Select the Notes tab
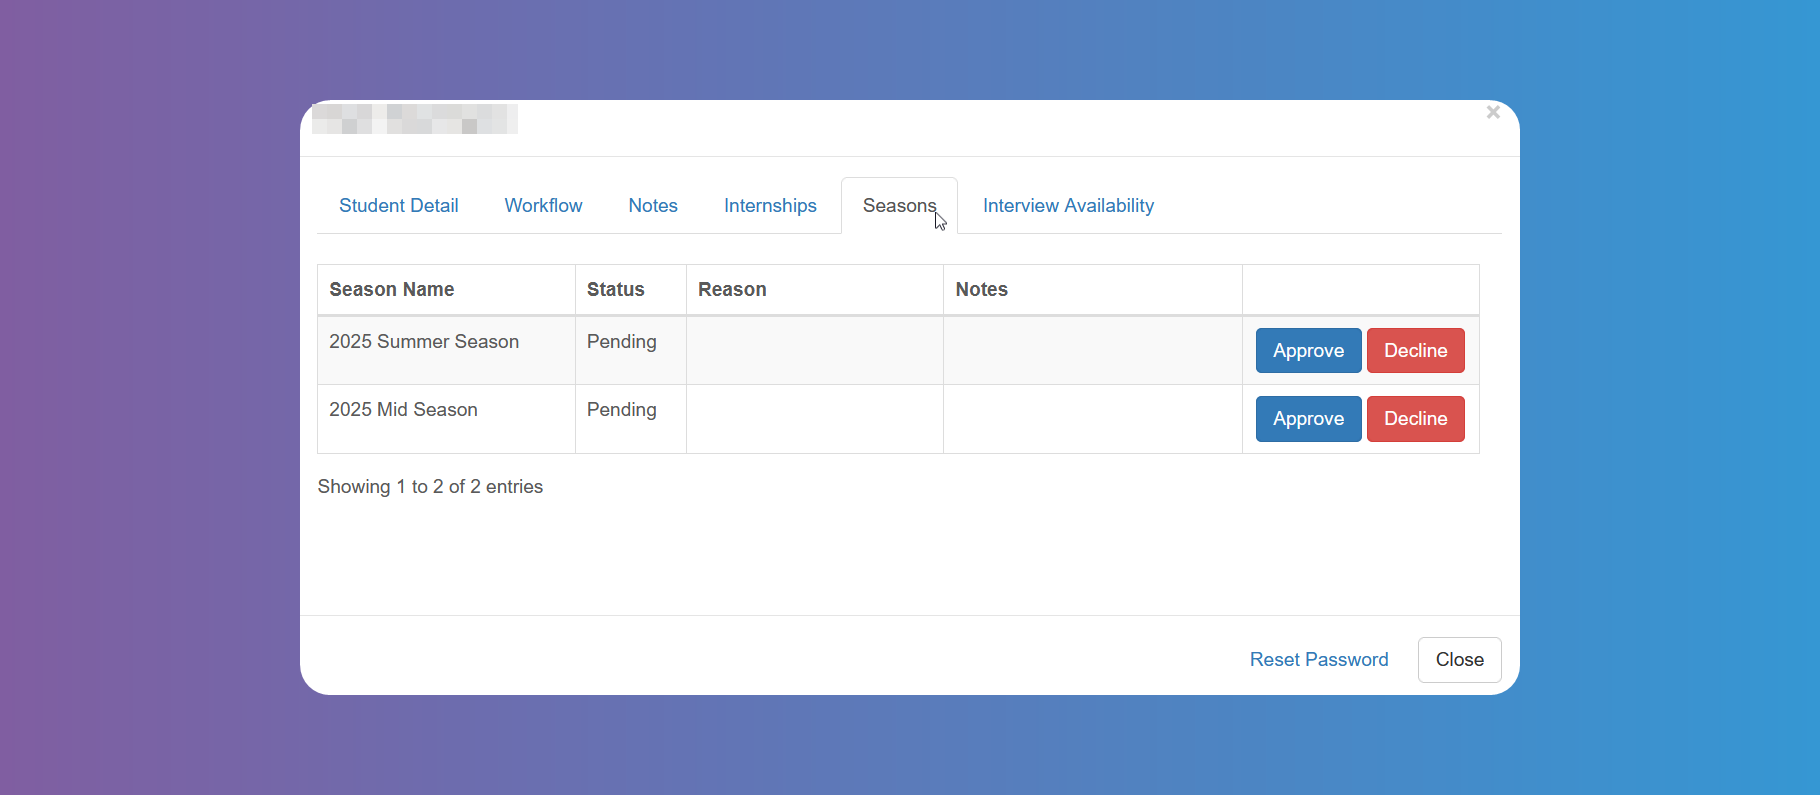The width and height of the screenshot is (1820, 795). [653, 206]
